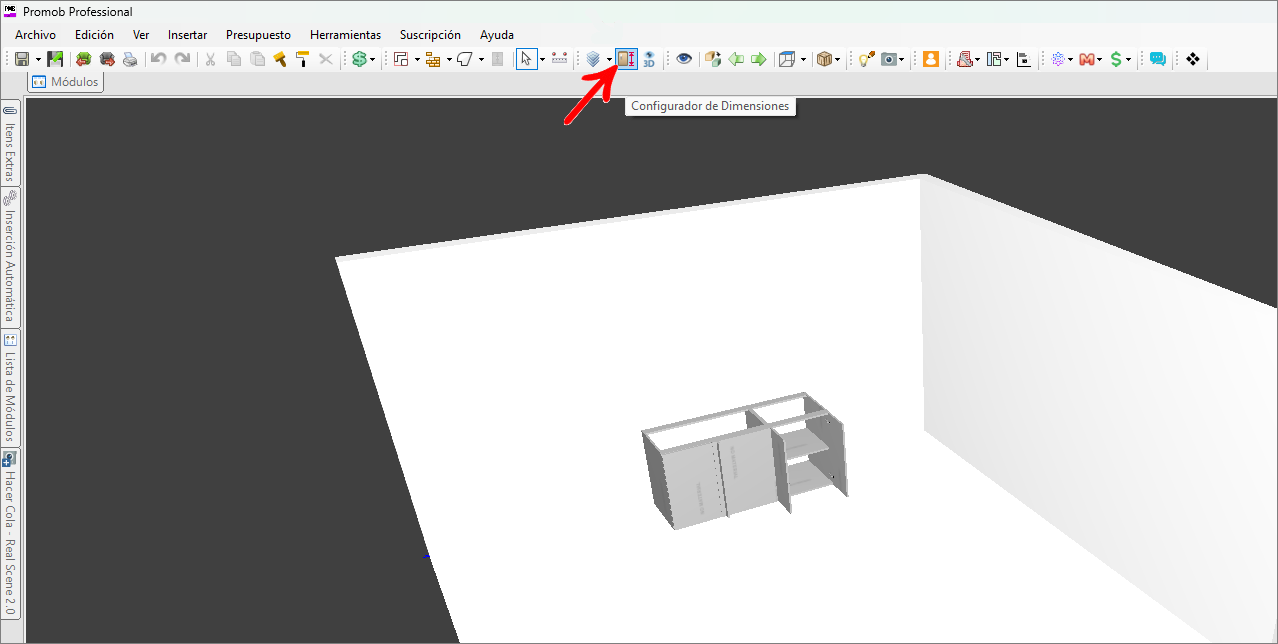The height and width of the screenshot is (644, 1278).
Task: Toggle the 3D view button
Action: coord(648,59)
